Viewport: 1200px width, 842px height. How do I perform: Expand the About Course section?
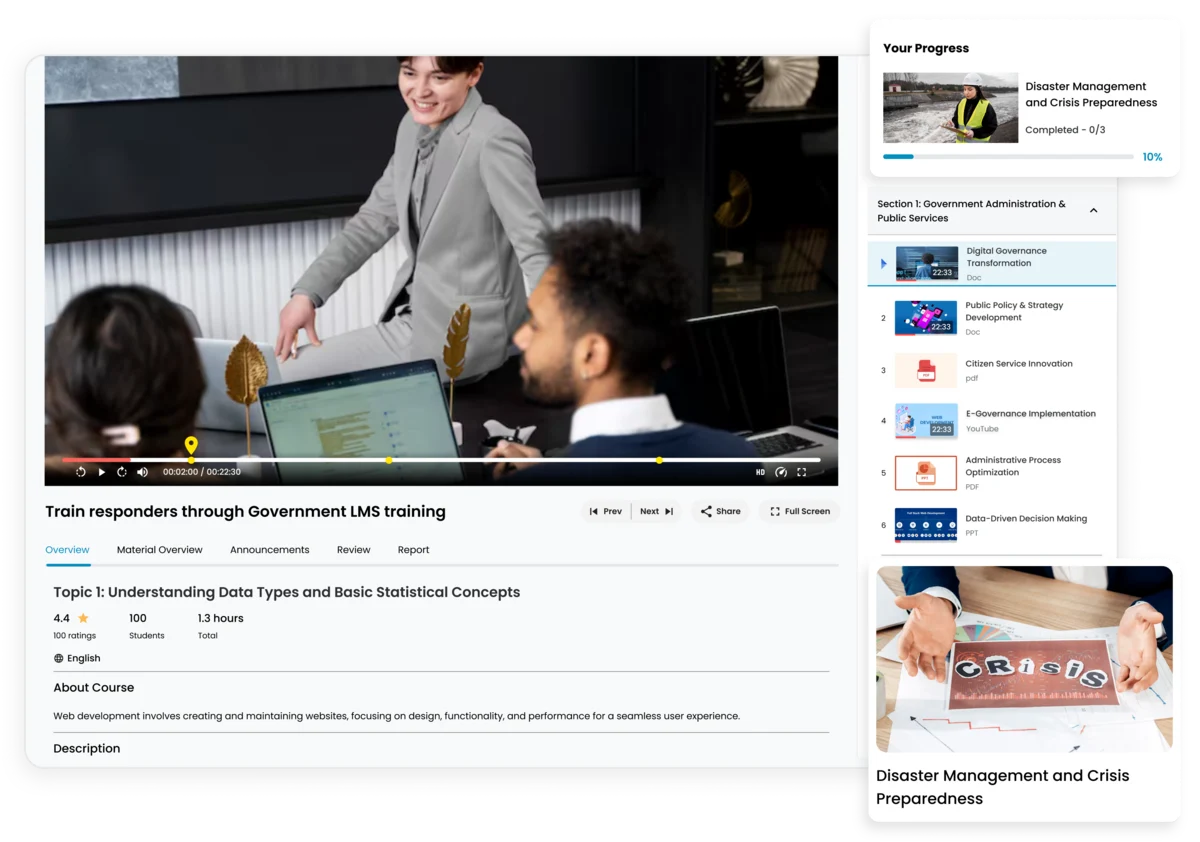pyautogui.click(x=94, y=687)
